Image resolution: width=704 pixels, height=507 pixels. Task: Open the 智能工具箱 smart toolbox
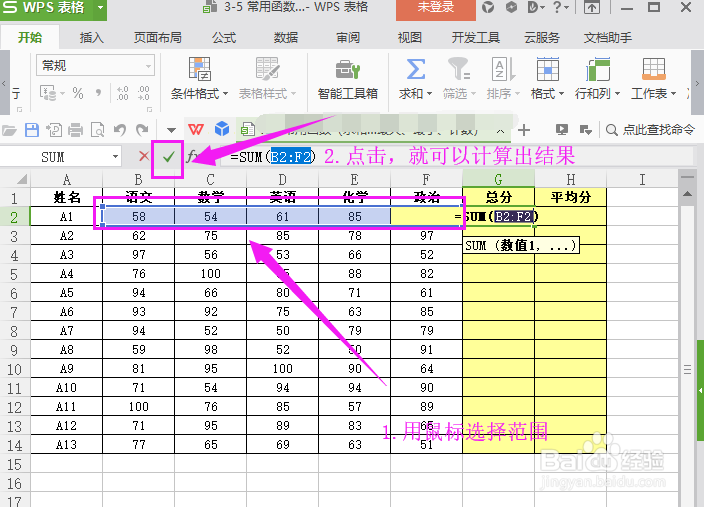(348, 79)
